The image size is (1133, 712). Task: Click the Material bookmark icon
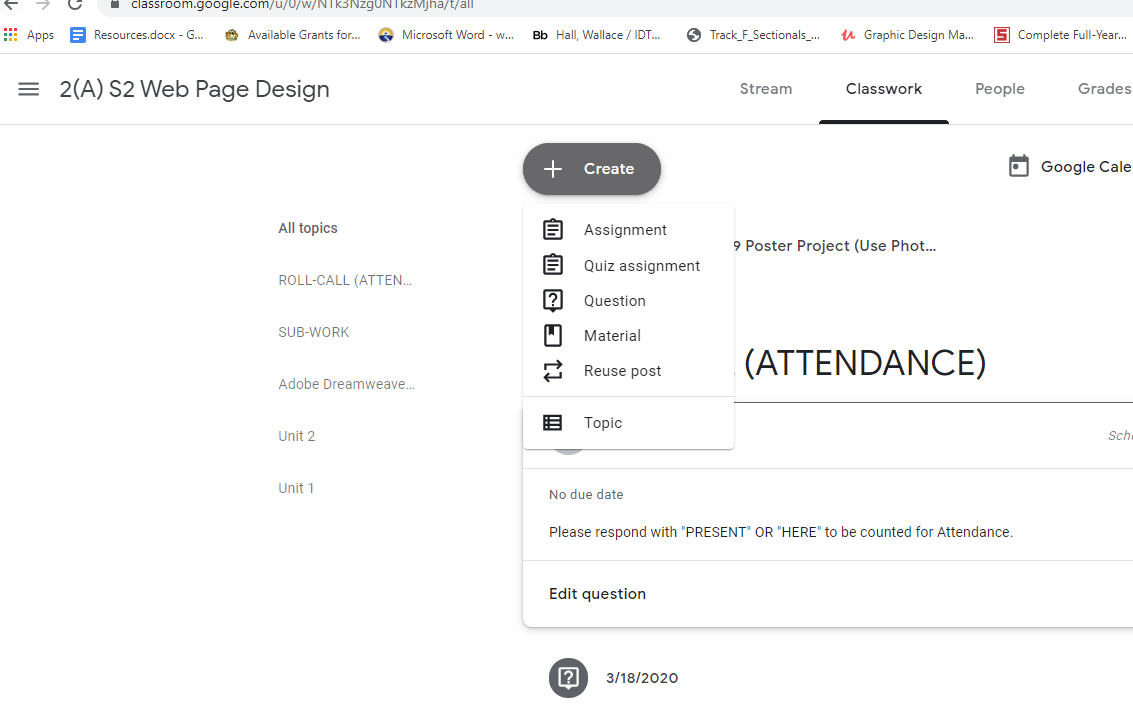553,335
